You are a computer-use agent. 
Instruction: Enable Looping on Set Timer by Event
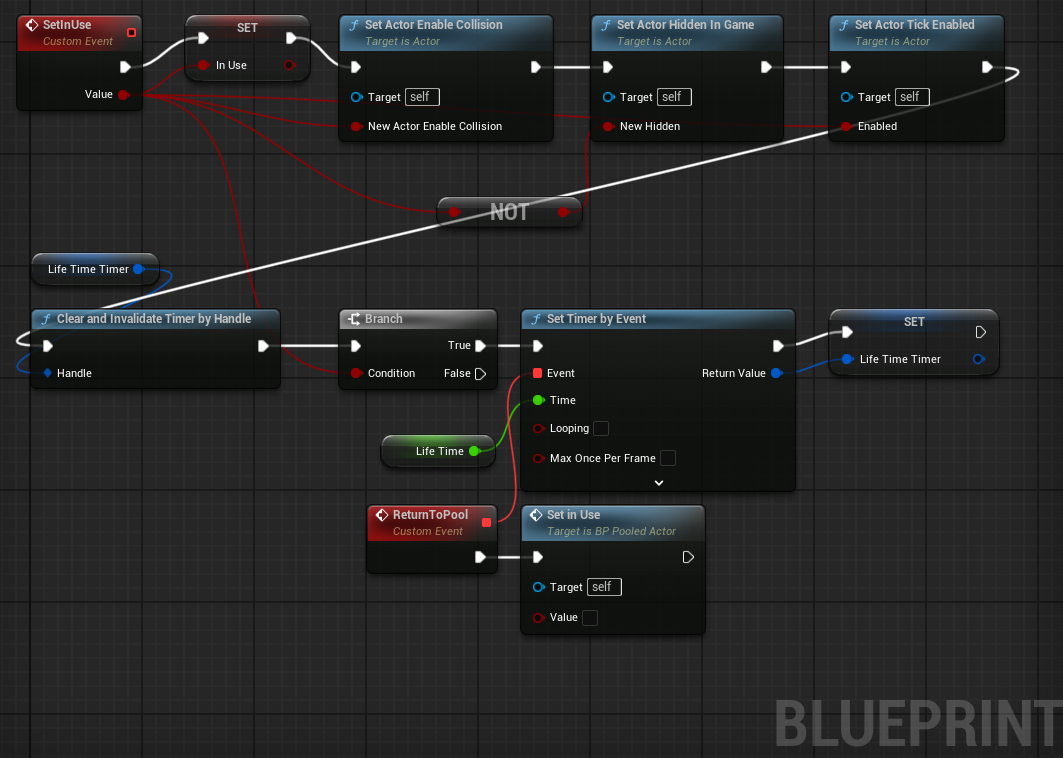click(x=600, y=428)
